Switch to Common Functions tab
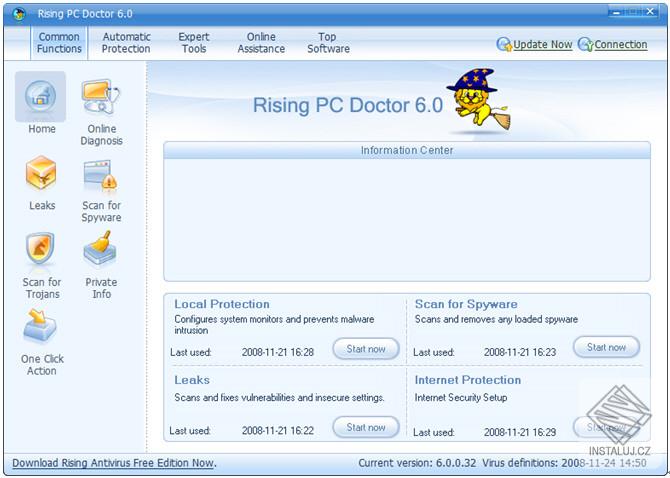Image resolution: width=670 pixels, height=478 pixels. point(59,43)
